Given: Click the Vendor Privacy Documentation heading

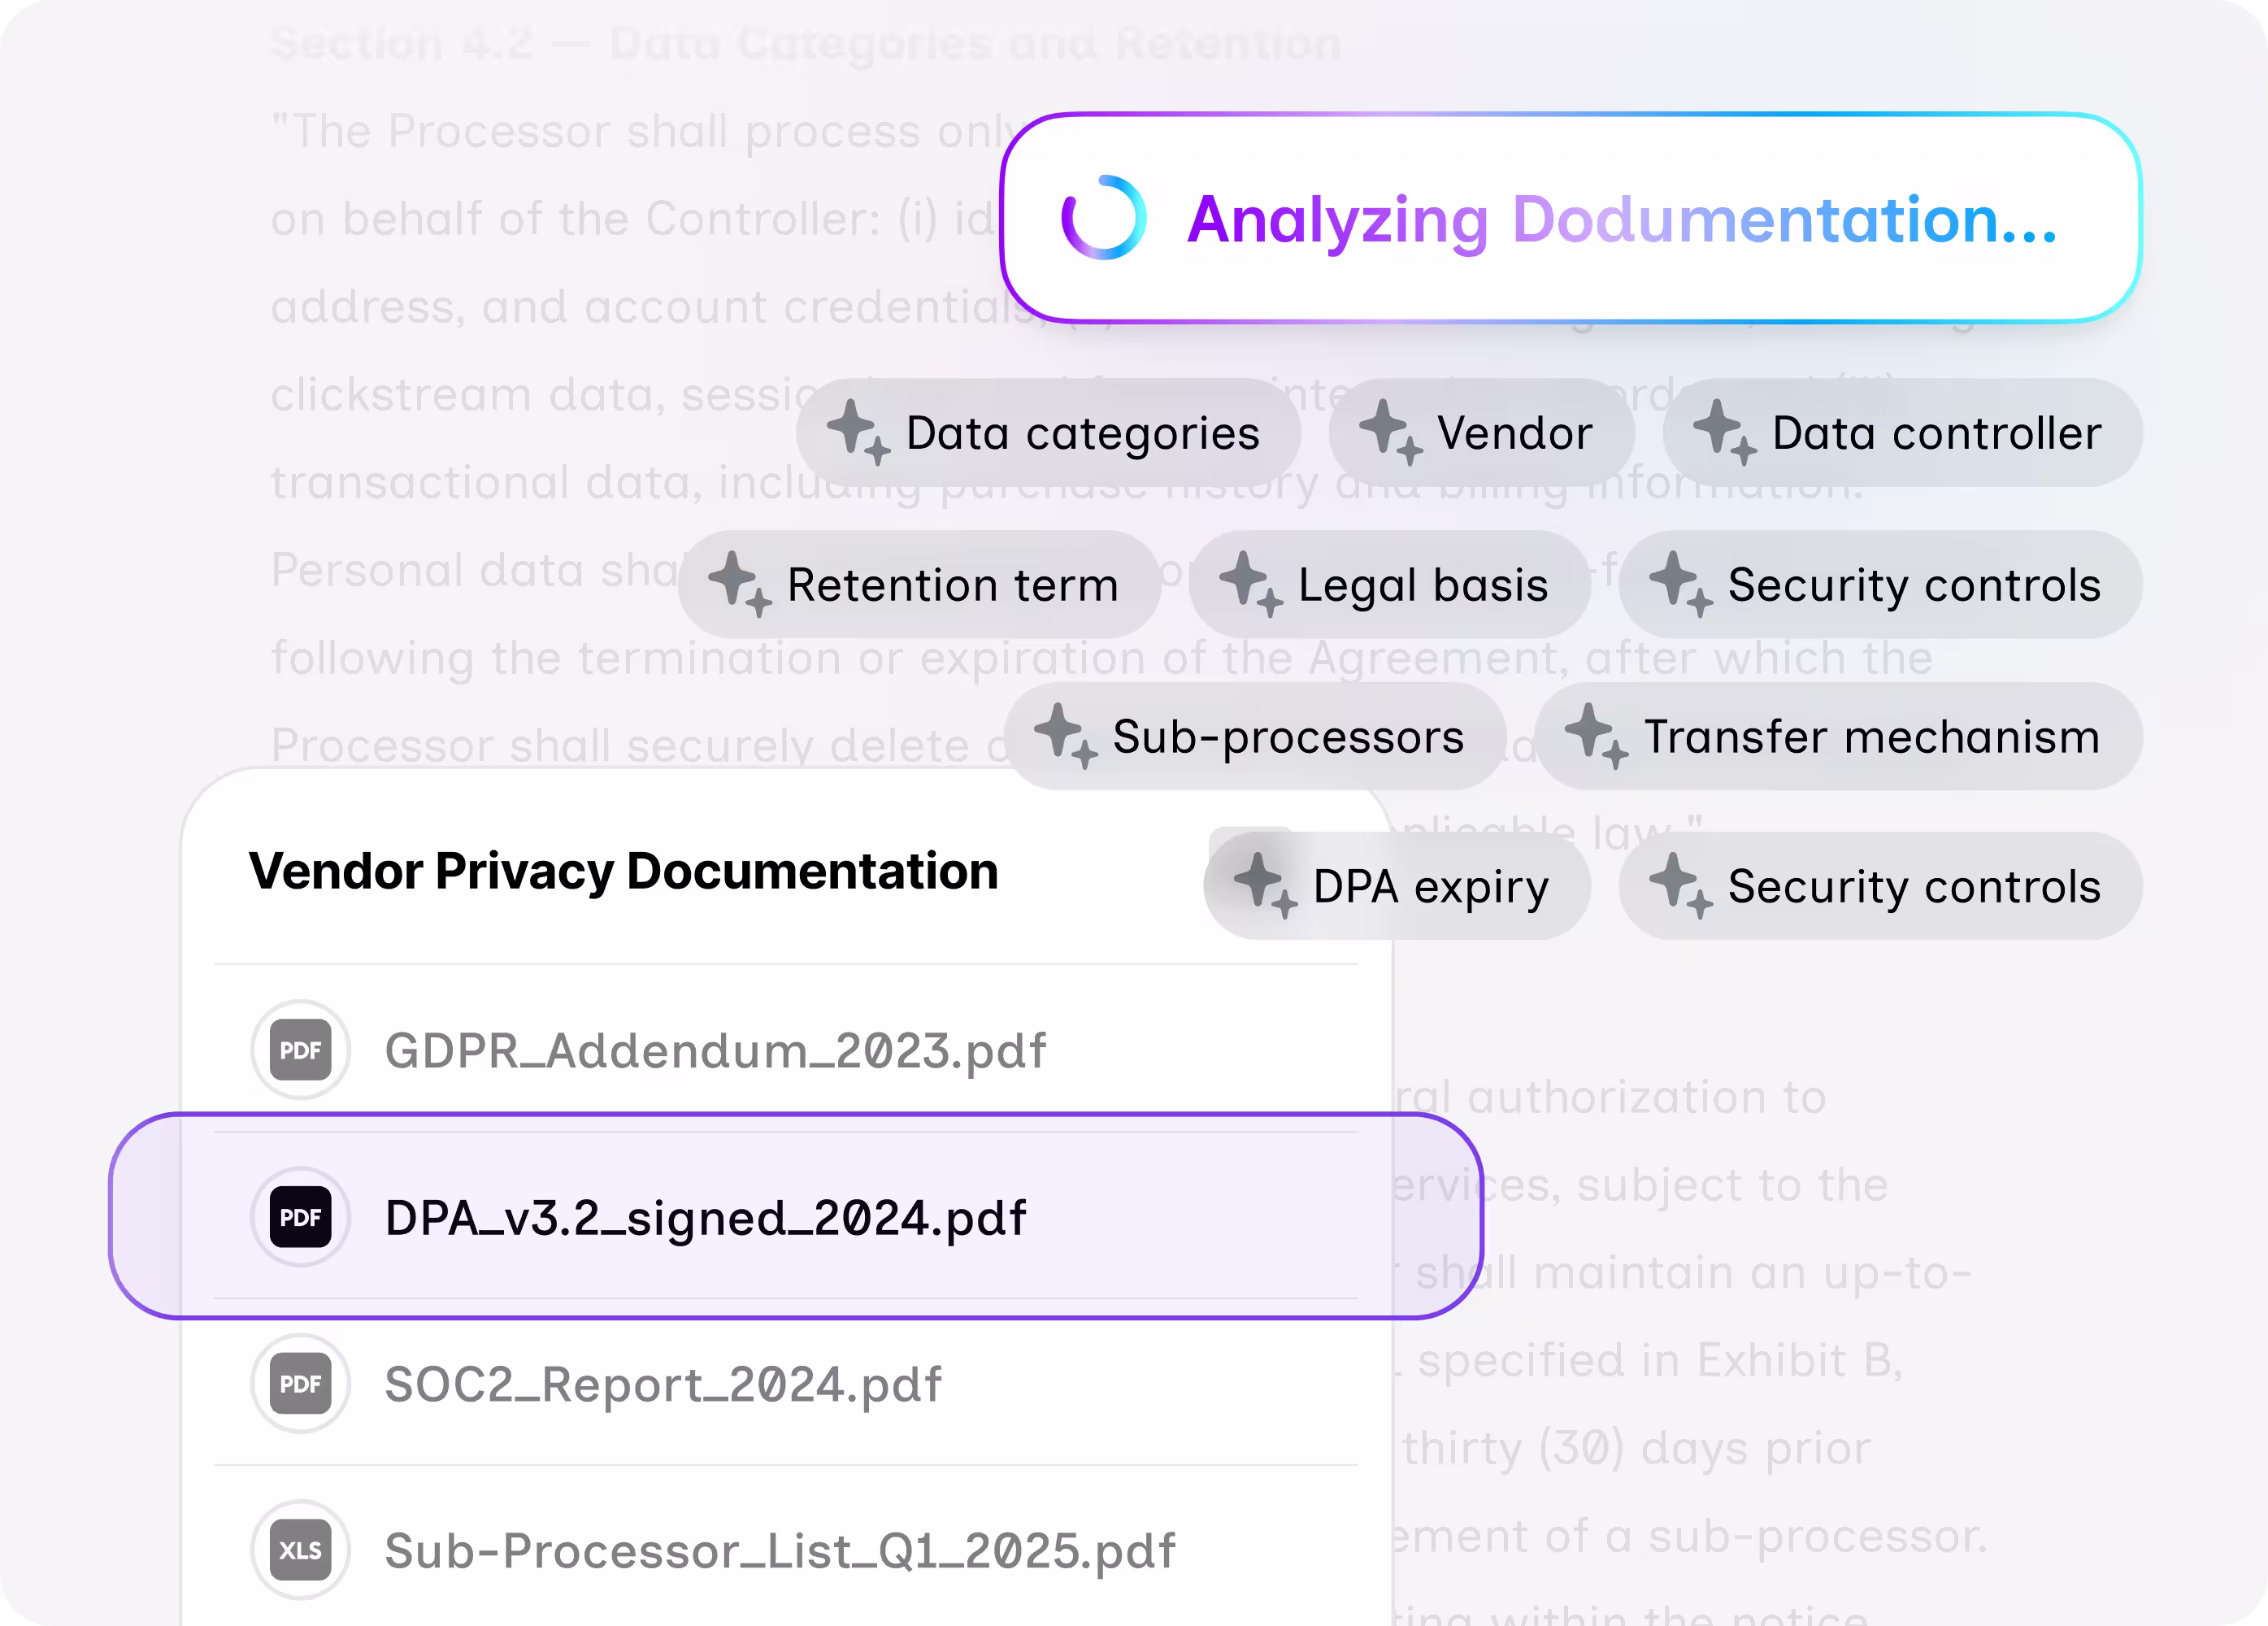Looking at the screenshot, I should click(624, 871).
